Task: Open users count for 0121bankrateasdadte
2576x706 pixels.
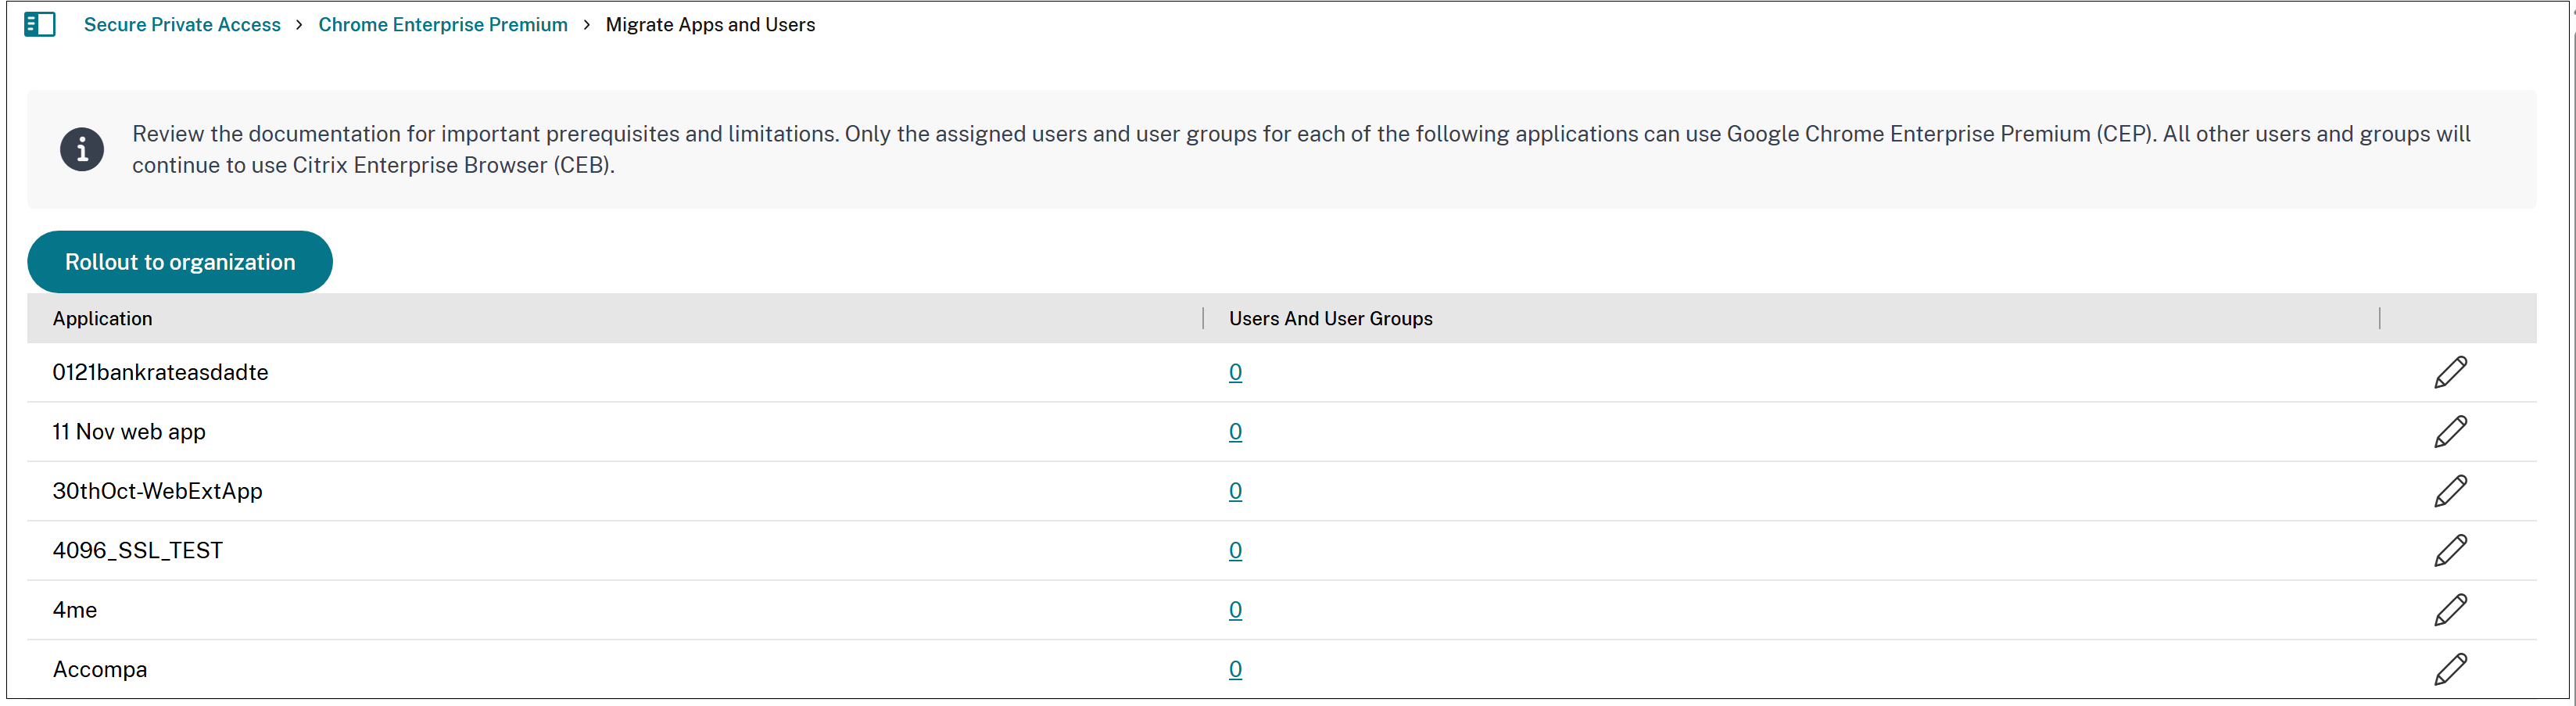Action: [x=1235, y=371]
